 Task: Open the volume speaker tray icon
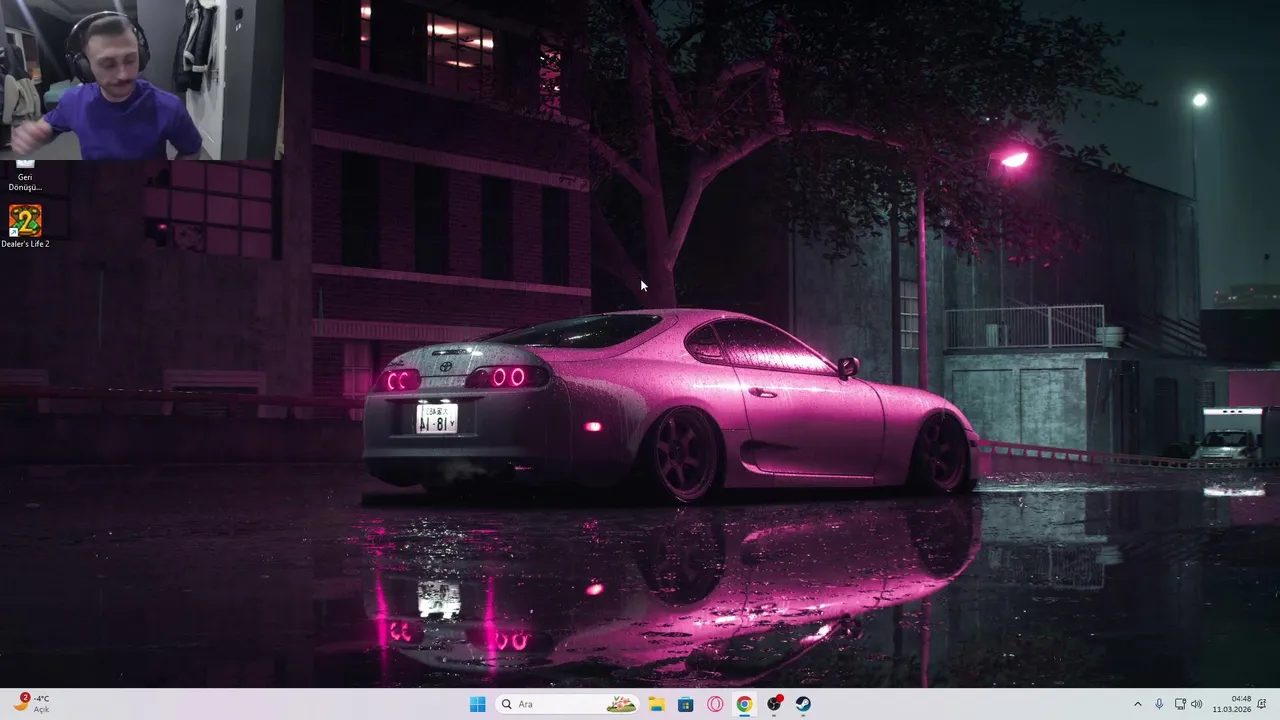coord(1197,704)
